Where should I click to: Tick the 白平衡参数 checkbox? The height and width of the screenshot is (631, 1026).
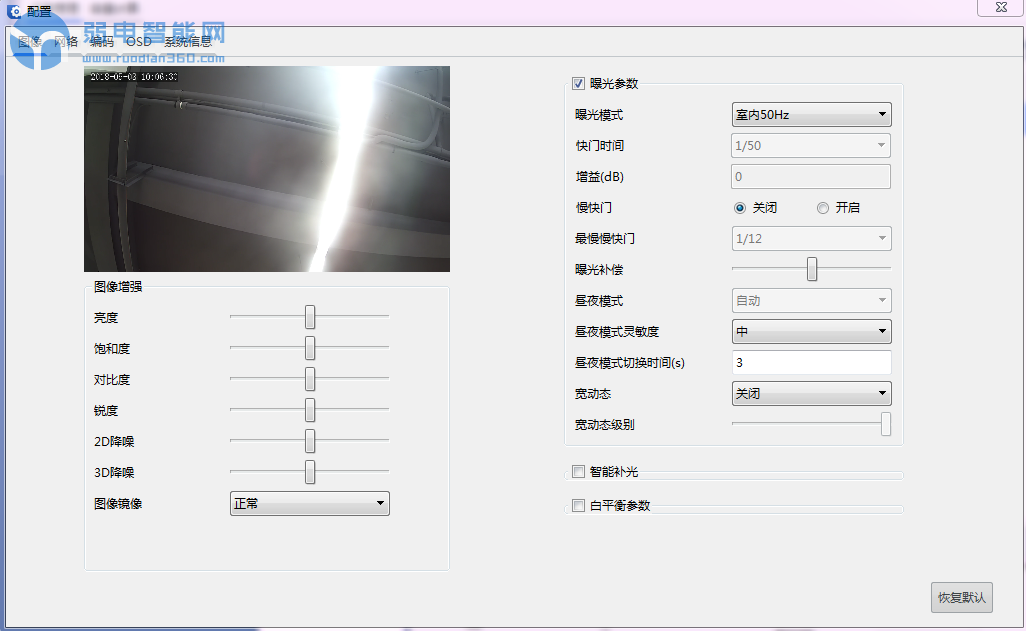coord(578,506)
